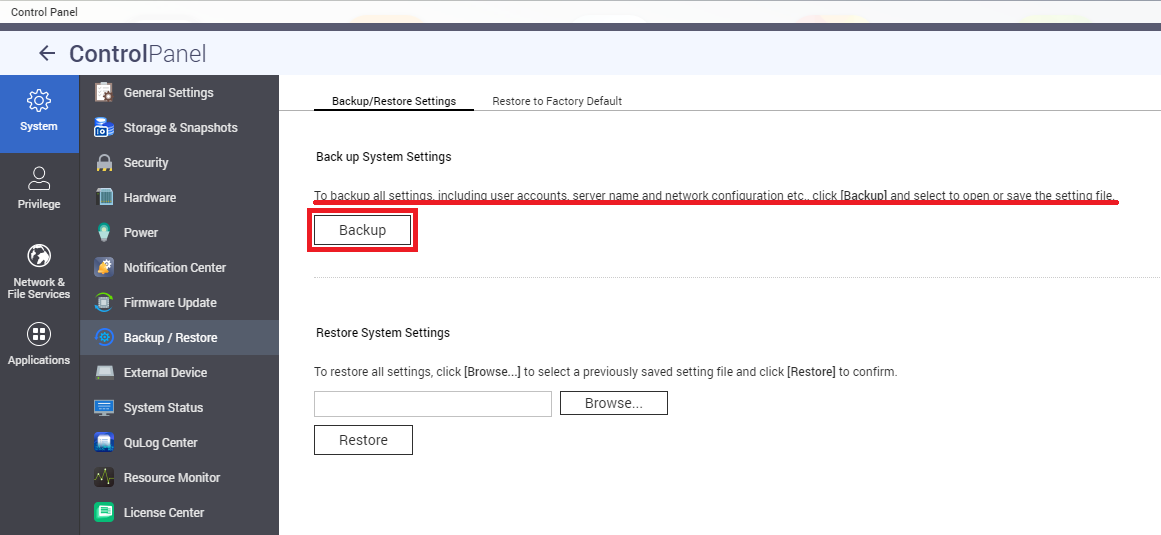The height and width of the screenshot is (535, 1161).
Task: Click the back arrow beside ControlPanel title
Action: coord(46,54)
